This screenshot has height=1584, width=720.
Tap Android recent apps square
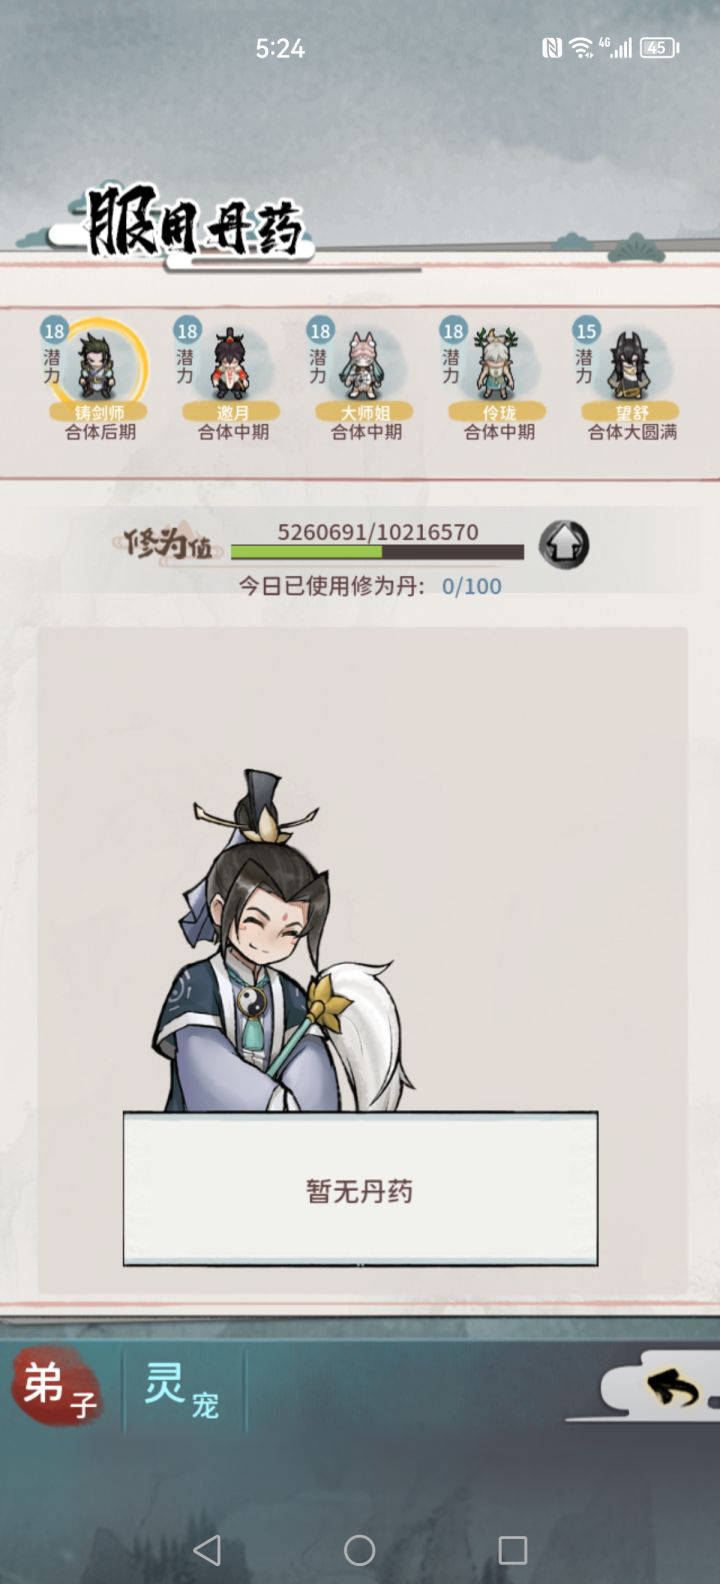click(512, 1550)
